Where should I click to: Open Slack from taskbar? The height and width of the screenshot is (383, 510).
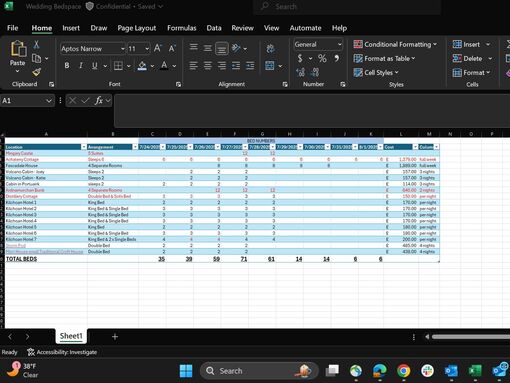(427, 371)
